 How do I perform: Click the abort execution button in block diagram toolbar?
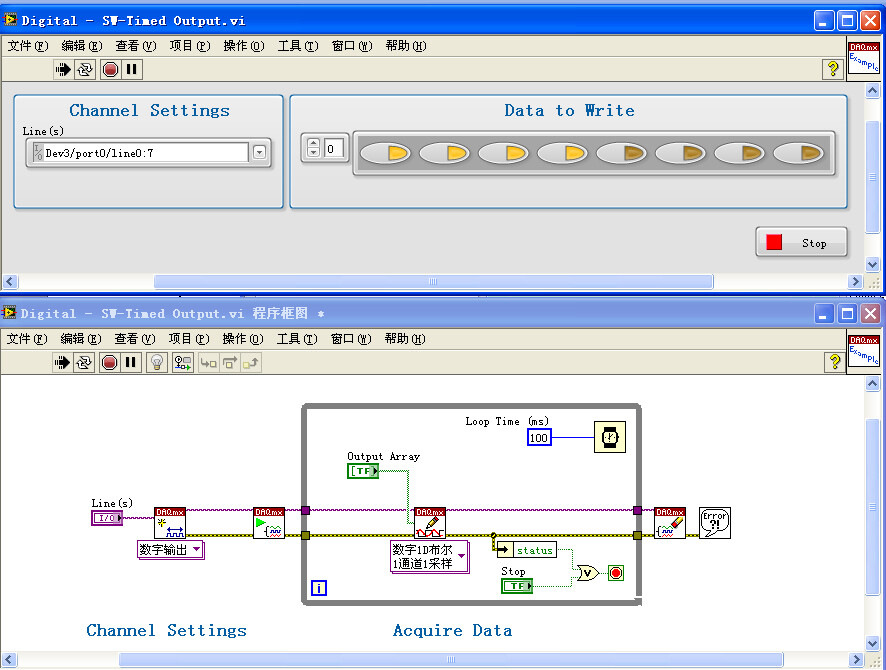[x=110, y=362]
